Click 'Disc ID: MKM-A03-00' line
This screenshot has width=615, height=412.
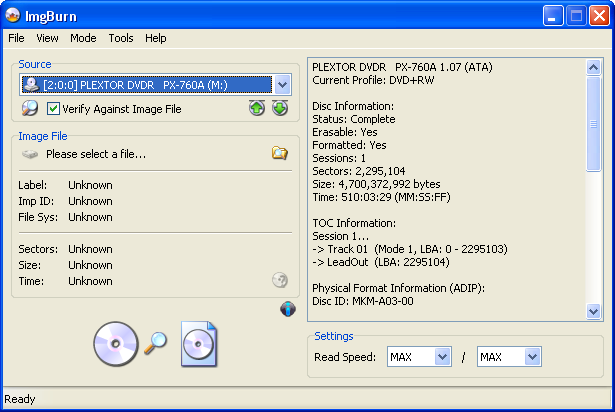363,301
